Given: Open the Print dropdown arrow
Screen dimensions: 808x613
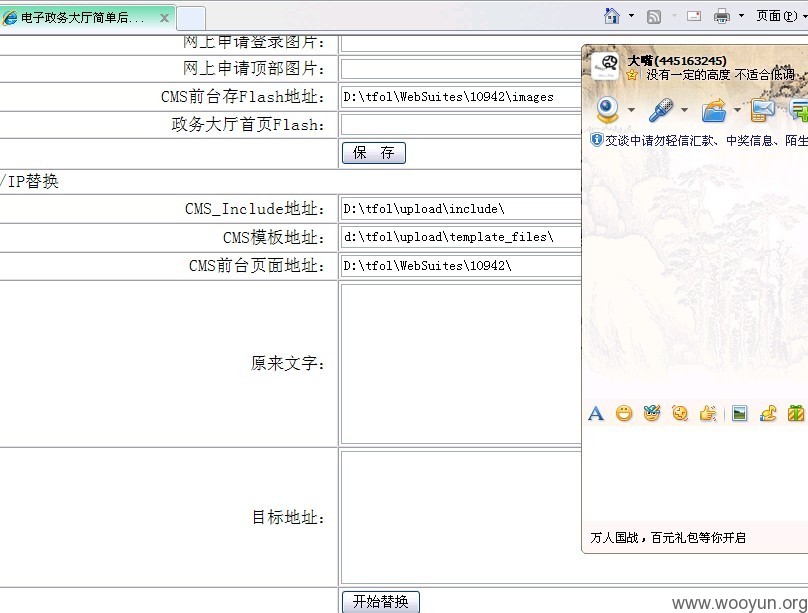Looking at the screenshot, I should coord(742,16).
